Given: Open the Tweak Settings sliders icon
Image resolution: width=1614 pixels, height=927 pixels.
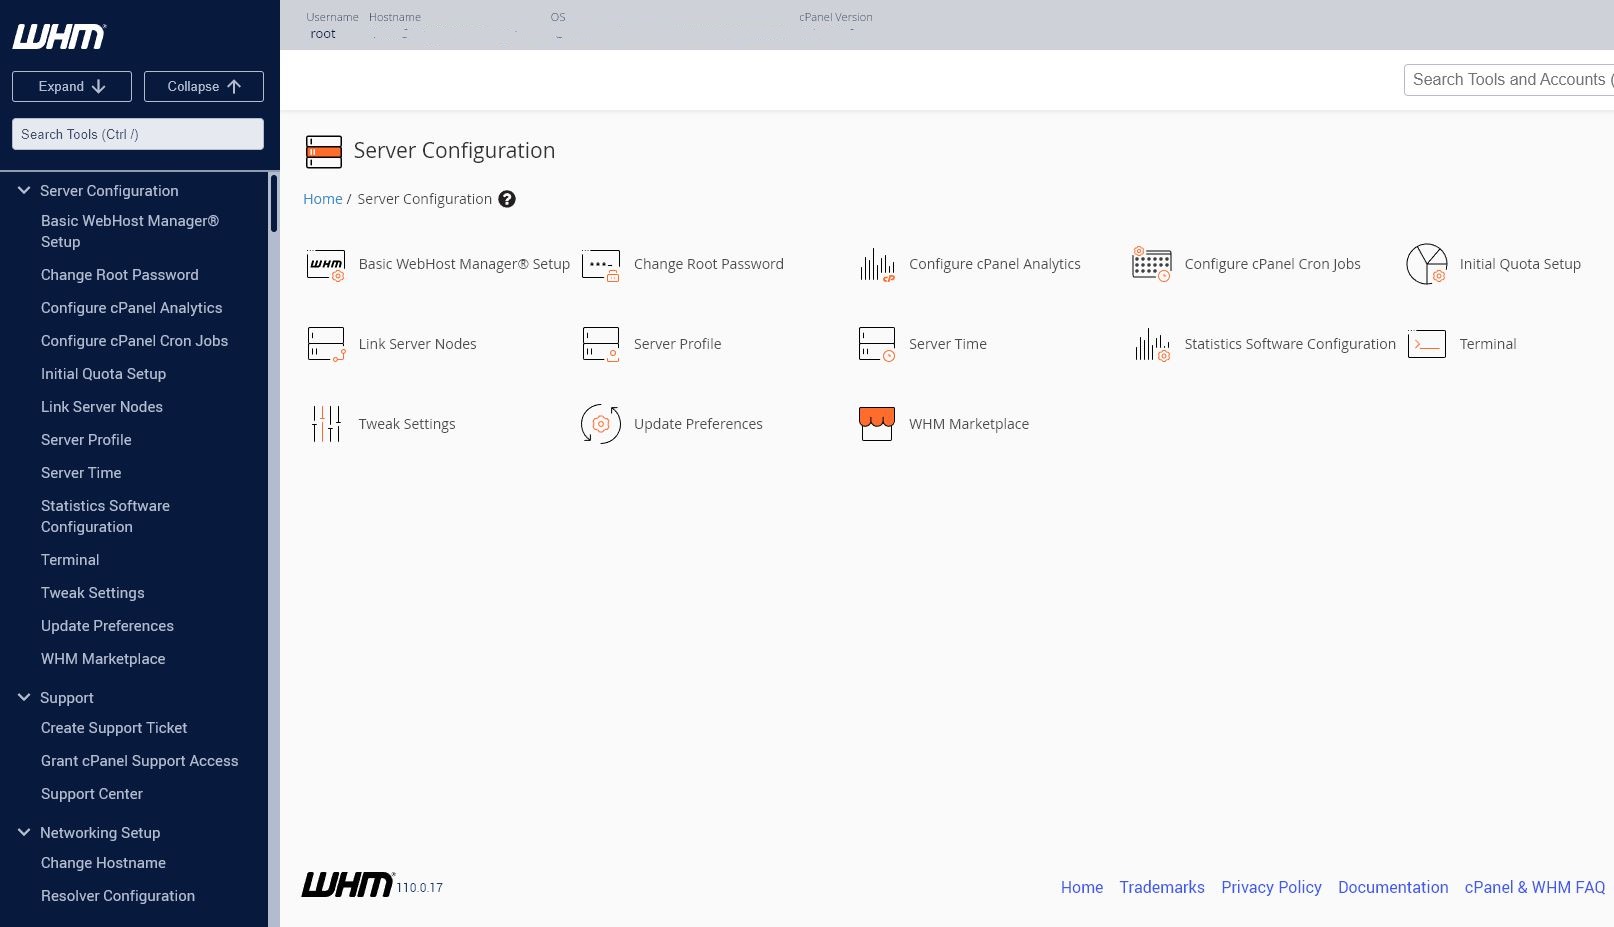Looking at the screenshot, I should 326,424.
